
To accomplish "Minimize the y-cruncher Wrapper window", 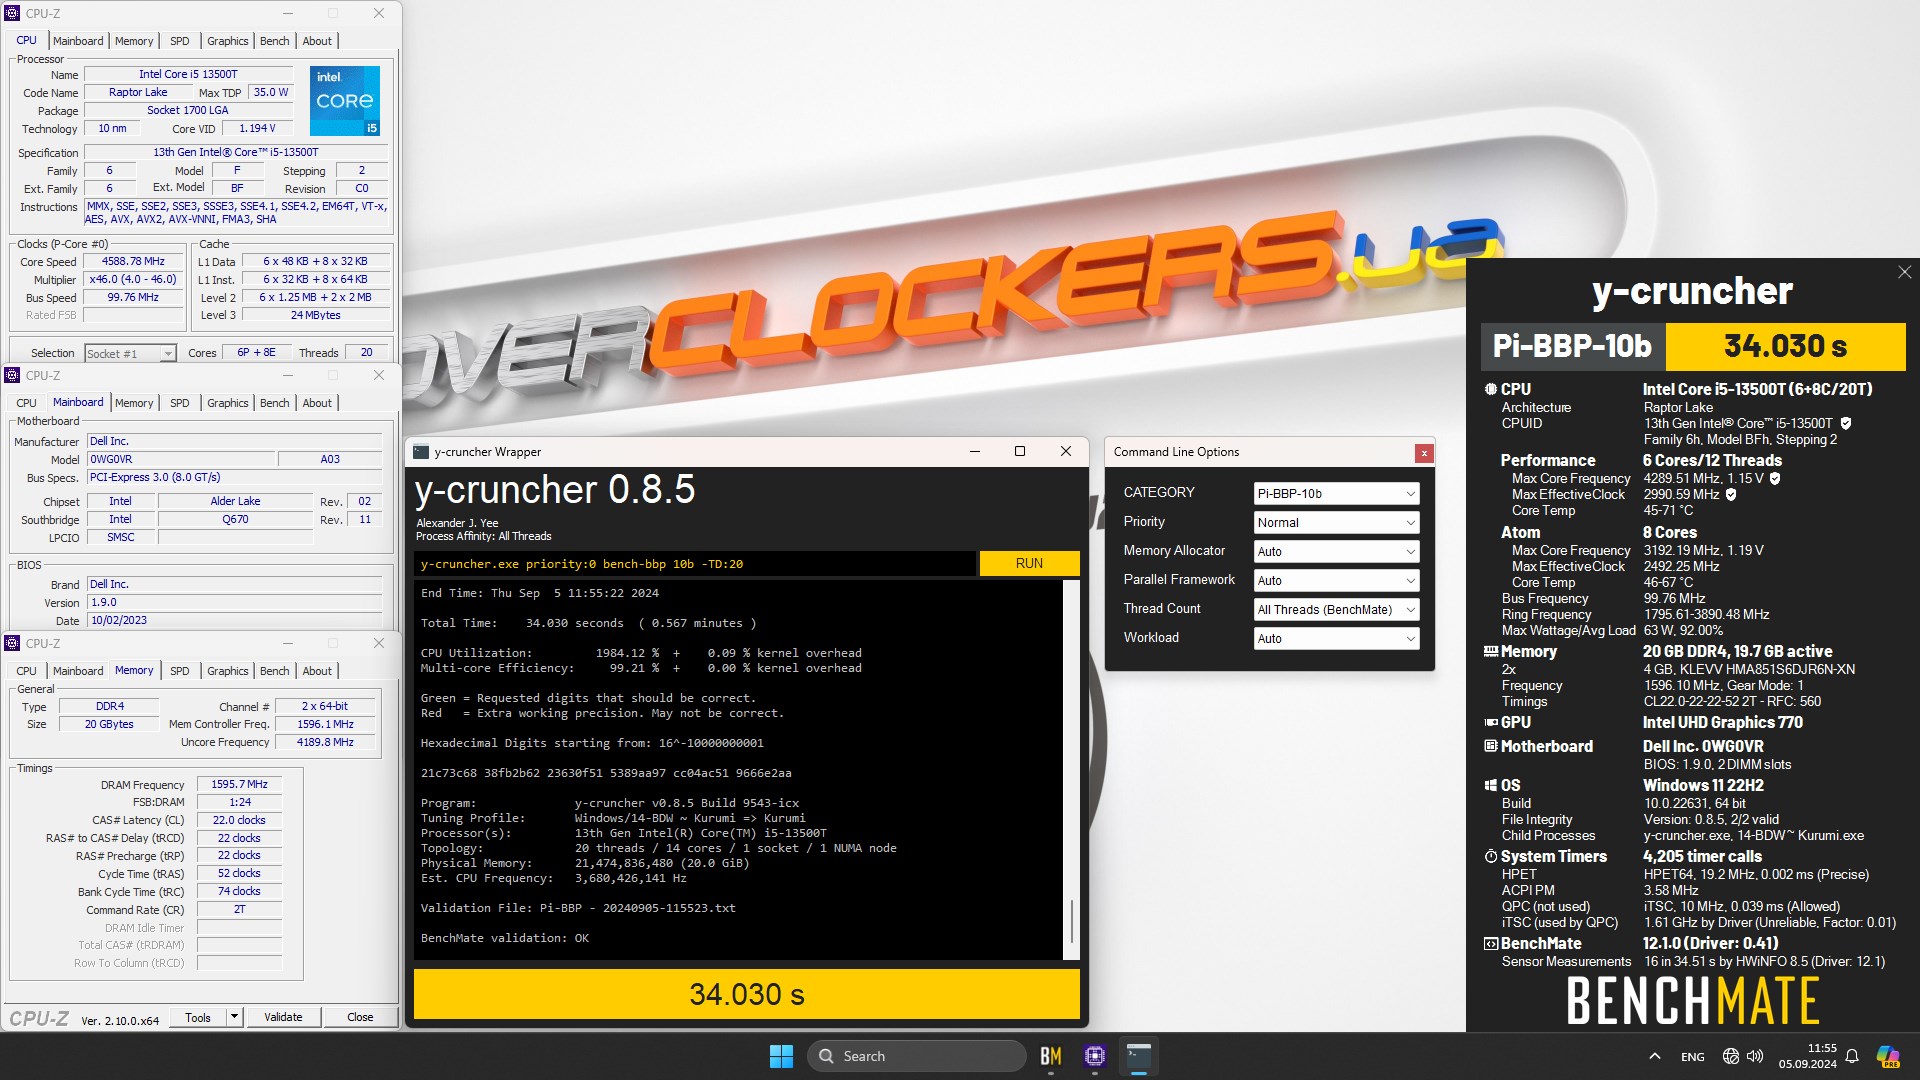I will (974, 452).
